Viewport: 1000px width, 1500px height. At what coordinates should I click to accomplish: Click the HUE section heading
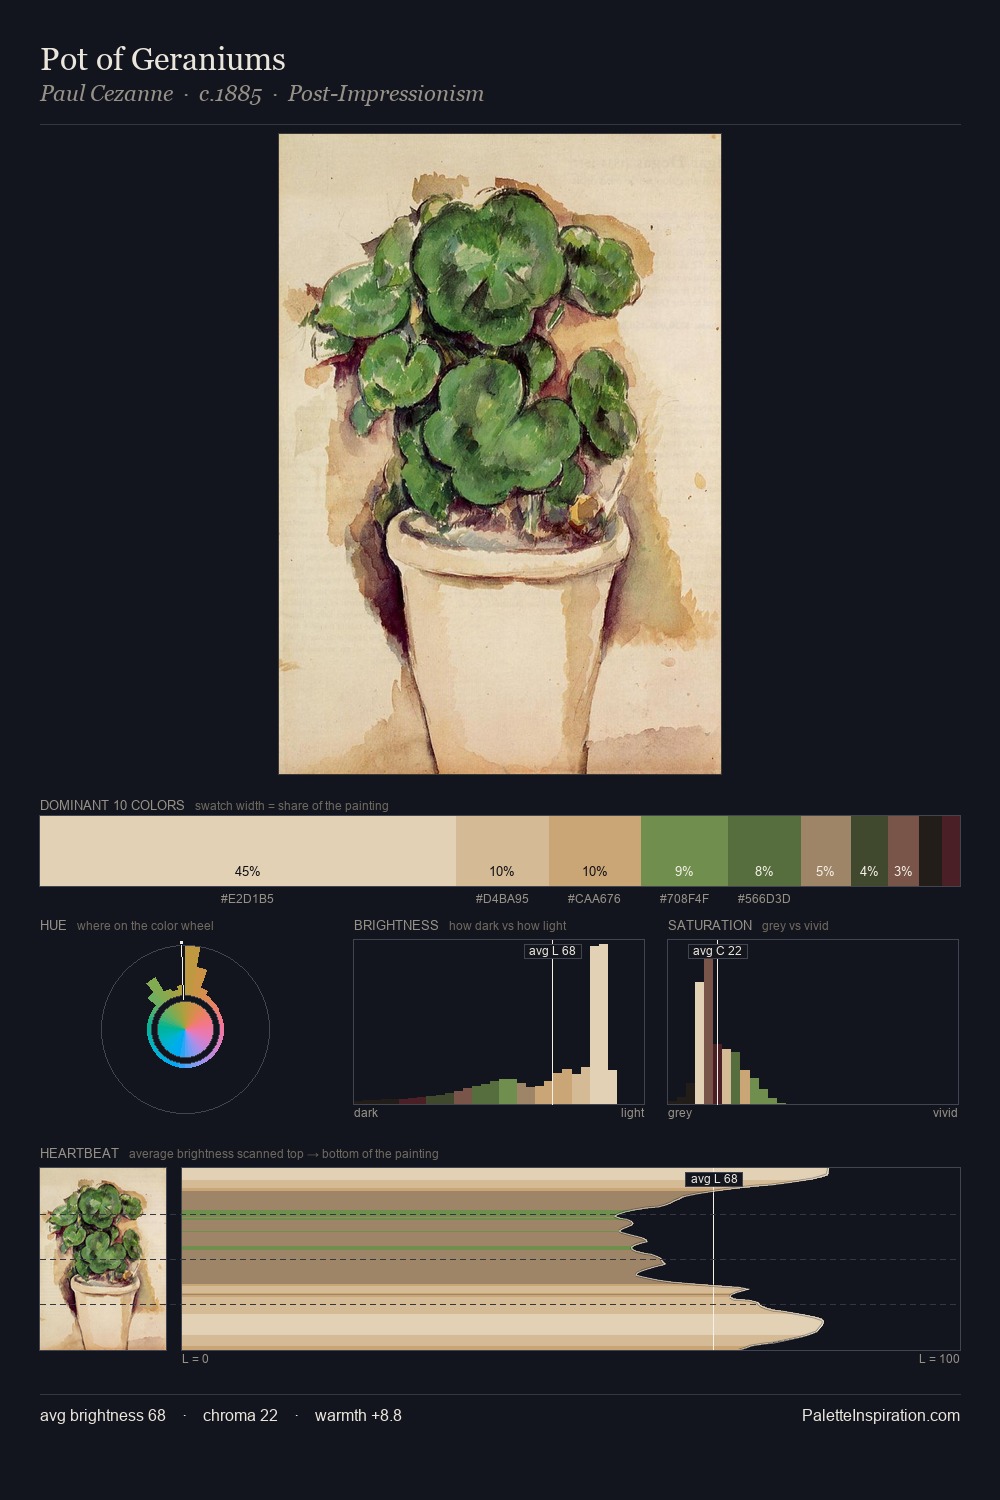53,925
